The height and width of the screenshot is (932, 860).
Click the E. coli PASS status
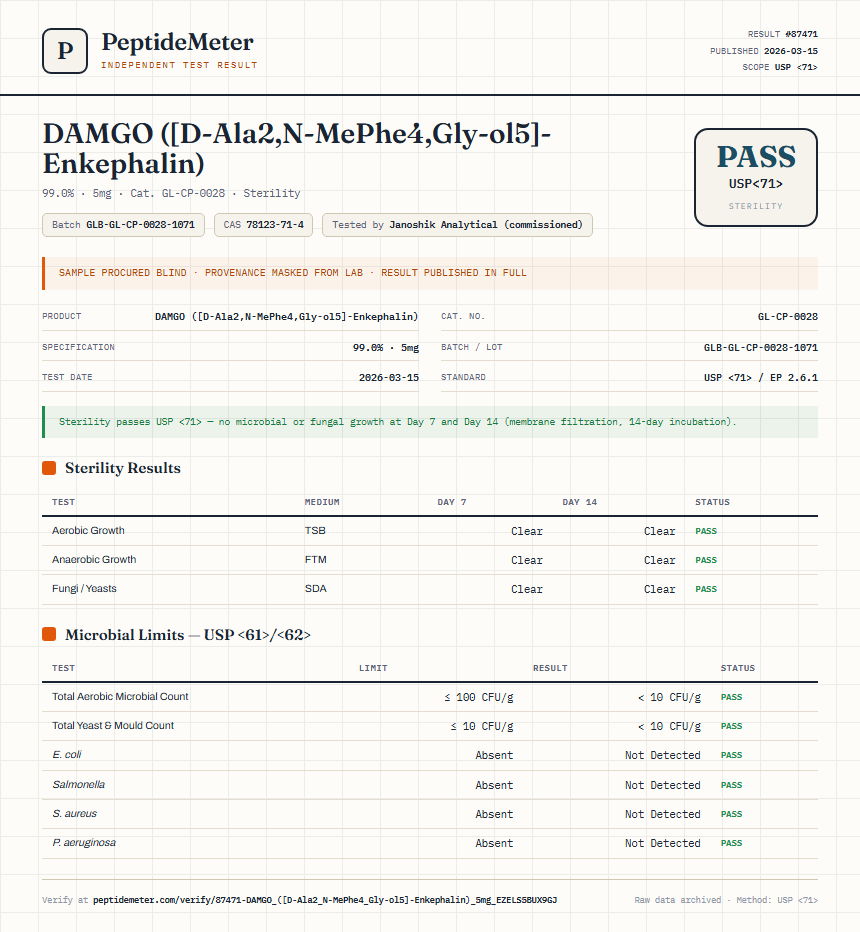(x=732, y=755)
